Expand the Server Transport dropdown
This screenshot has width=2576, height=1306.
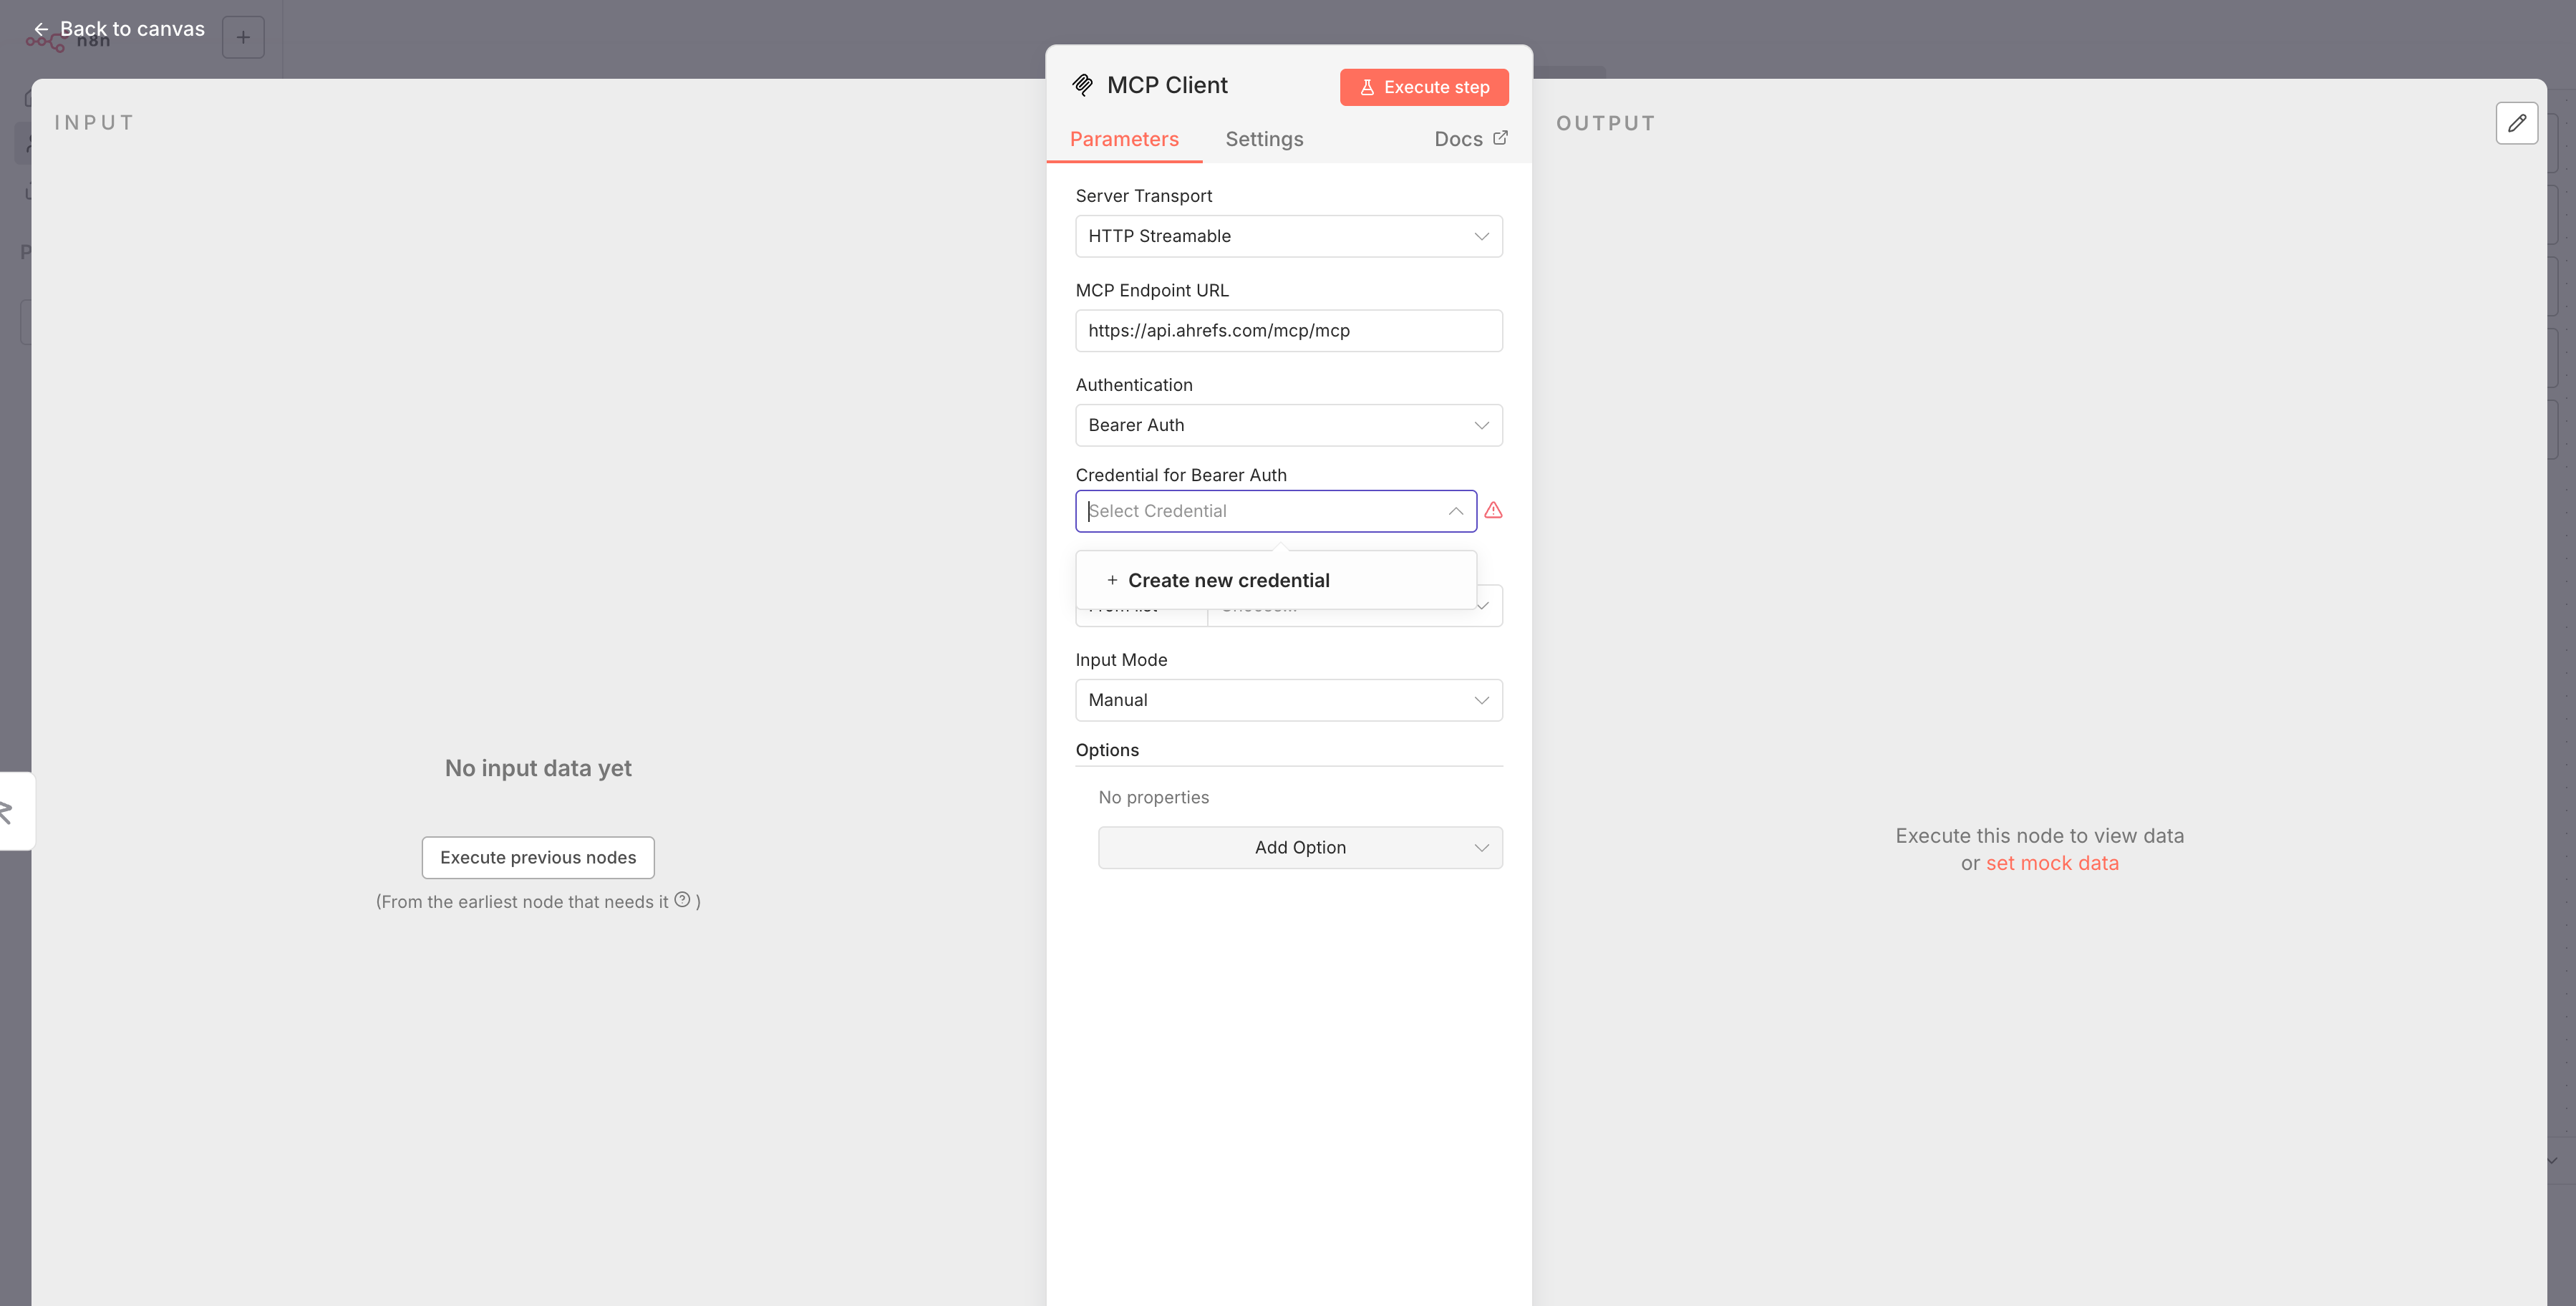coord(1288,236)
